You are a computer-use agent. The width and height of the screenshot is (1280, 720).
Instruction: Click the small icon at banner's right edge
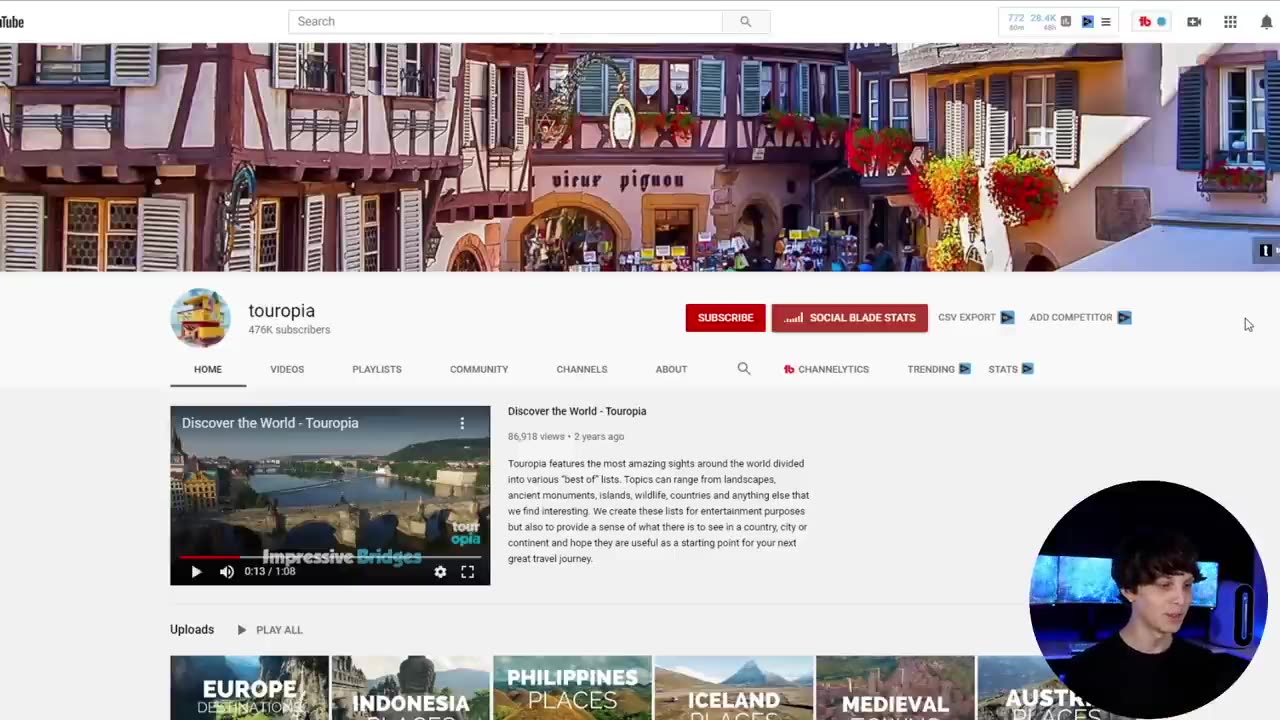pyautogui.click(x=1266, y=251)
